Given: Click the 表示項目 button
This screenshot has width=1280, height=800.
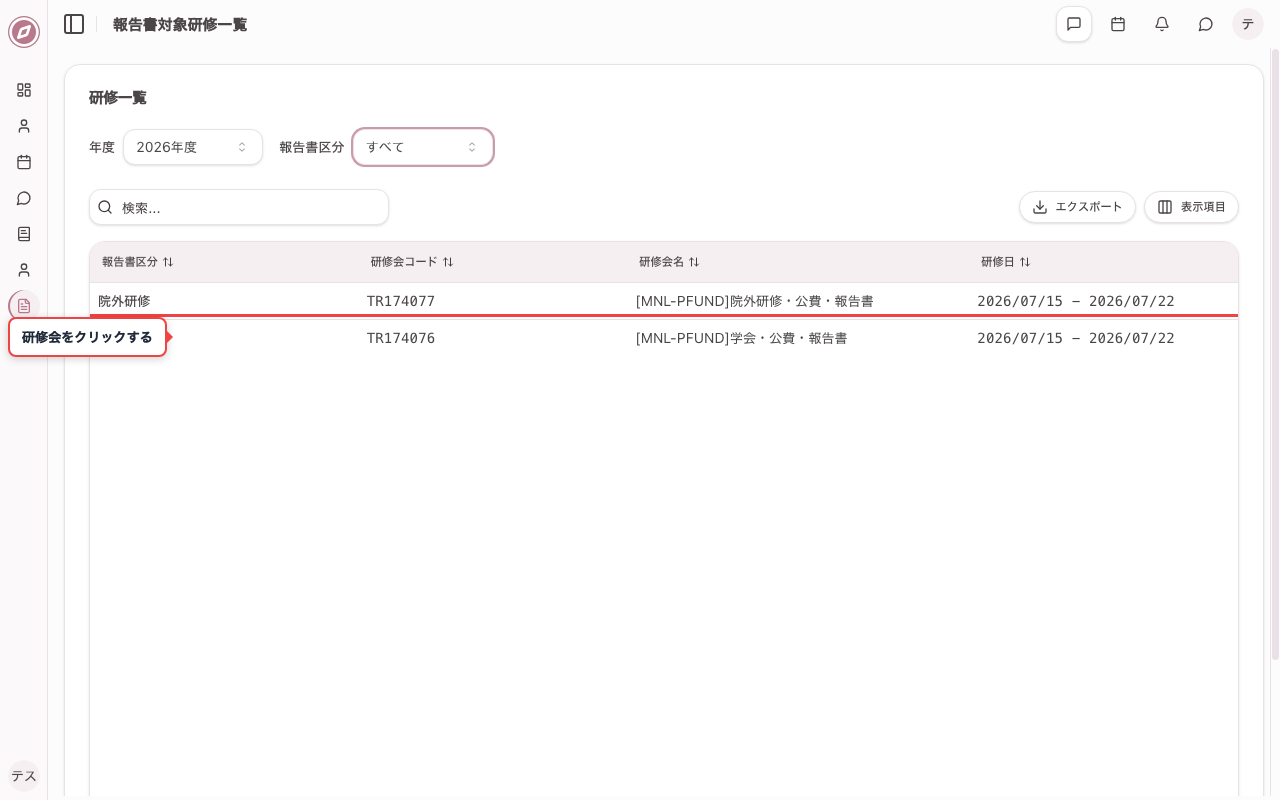Looking at the screenshot, I should pyautogui.click(x=1191, y=207).
